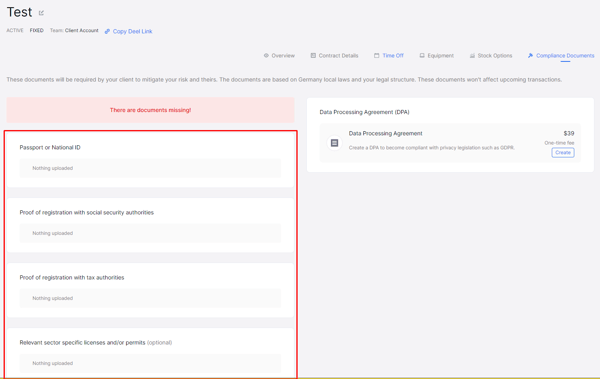
Task: Click the edit icon next to Test title
Action: 41,13
